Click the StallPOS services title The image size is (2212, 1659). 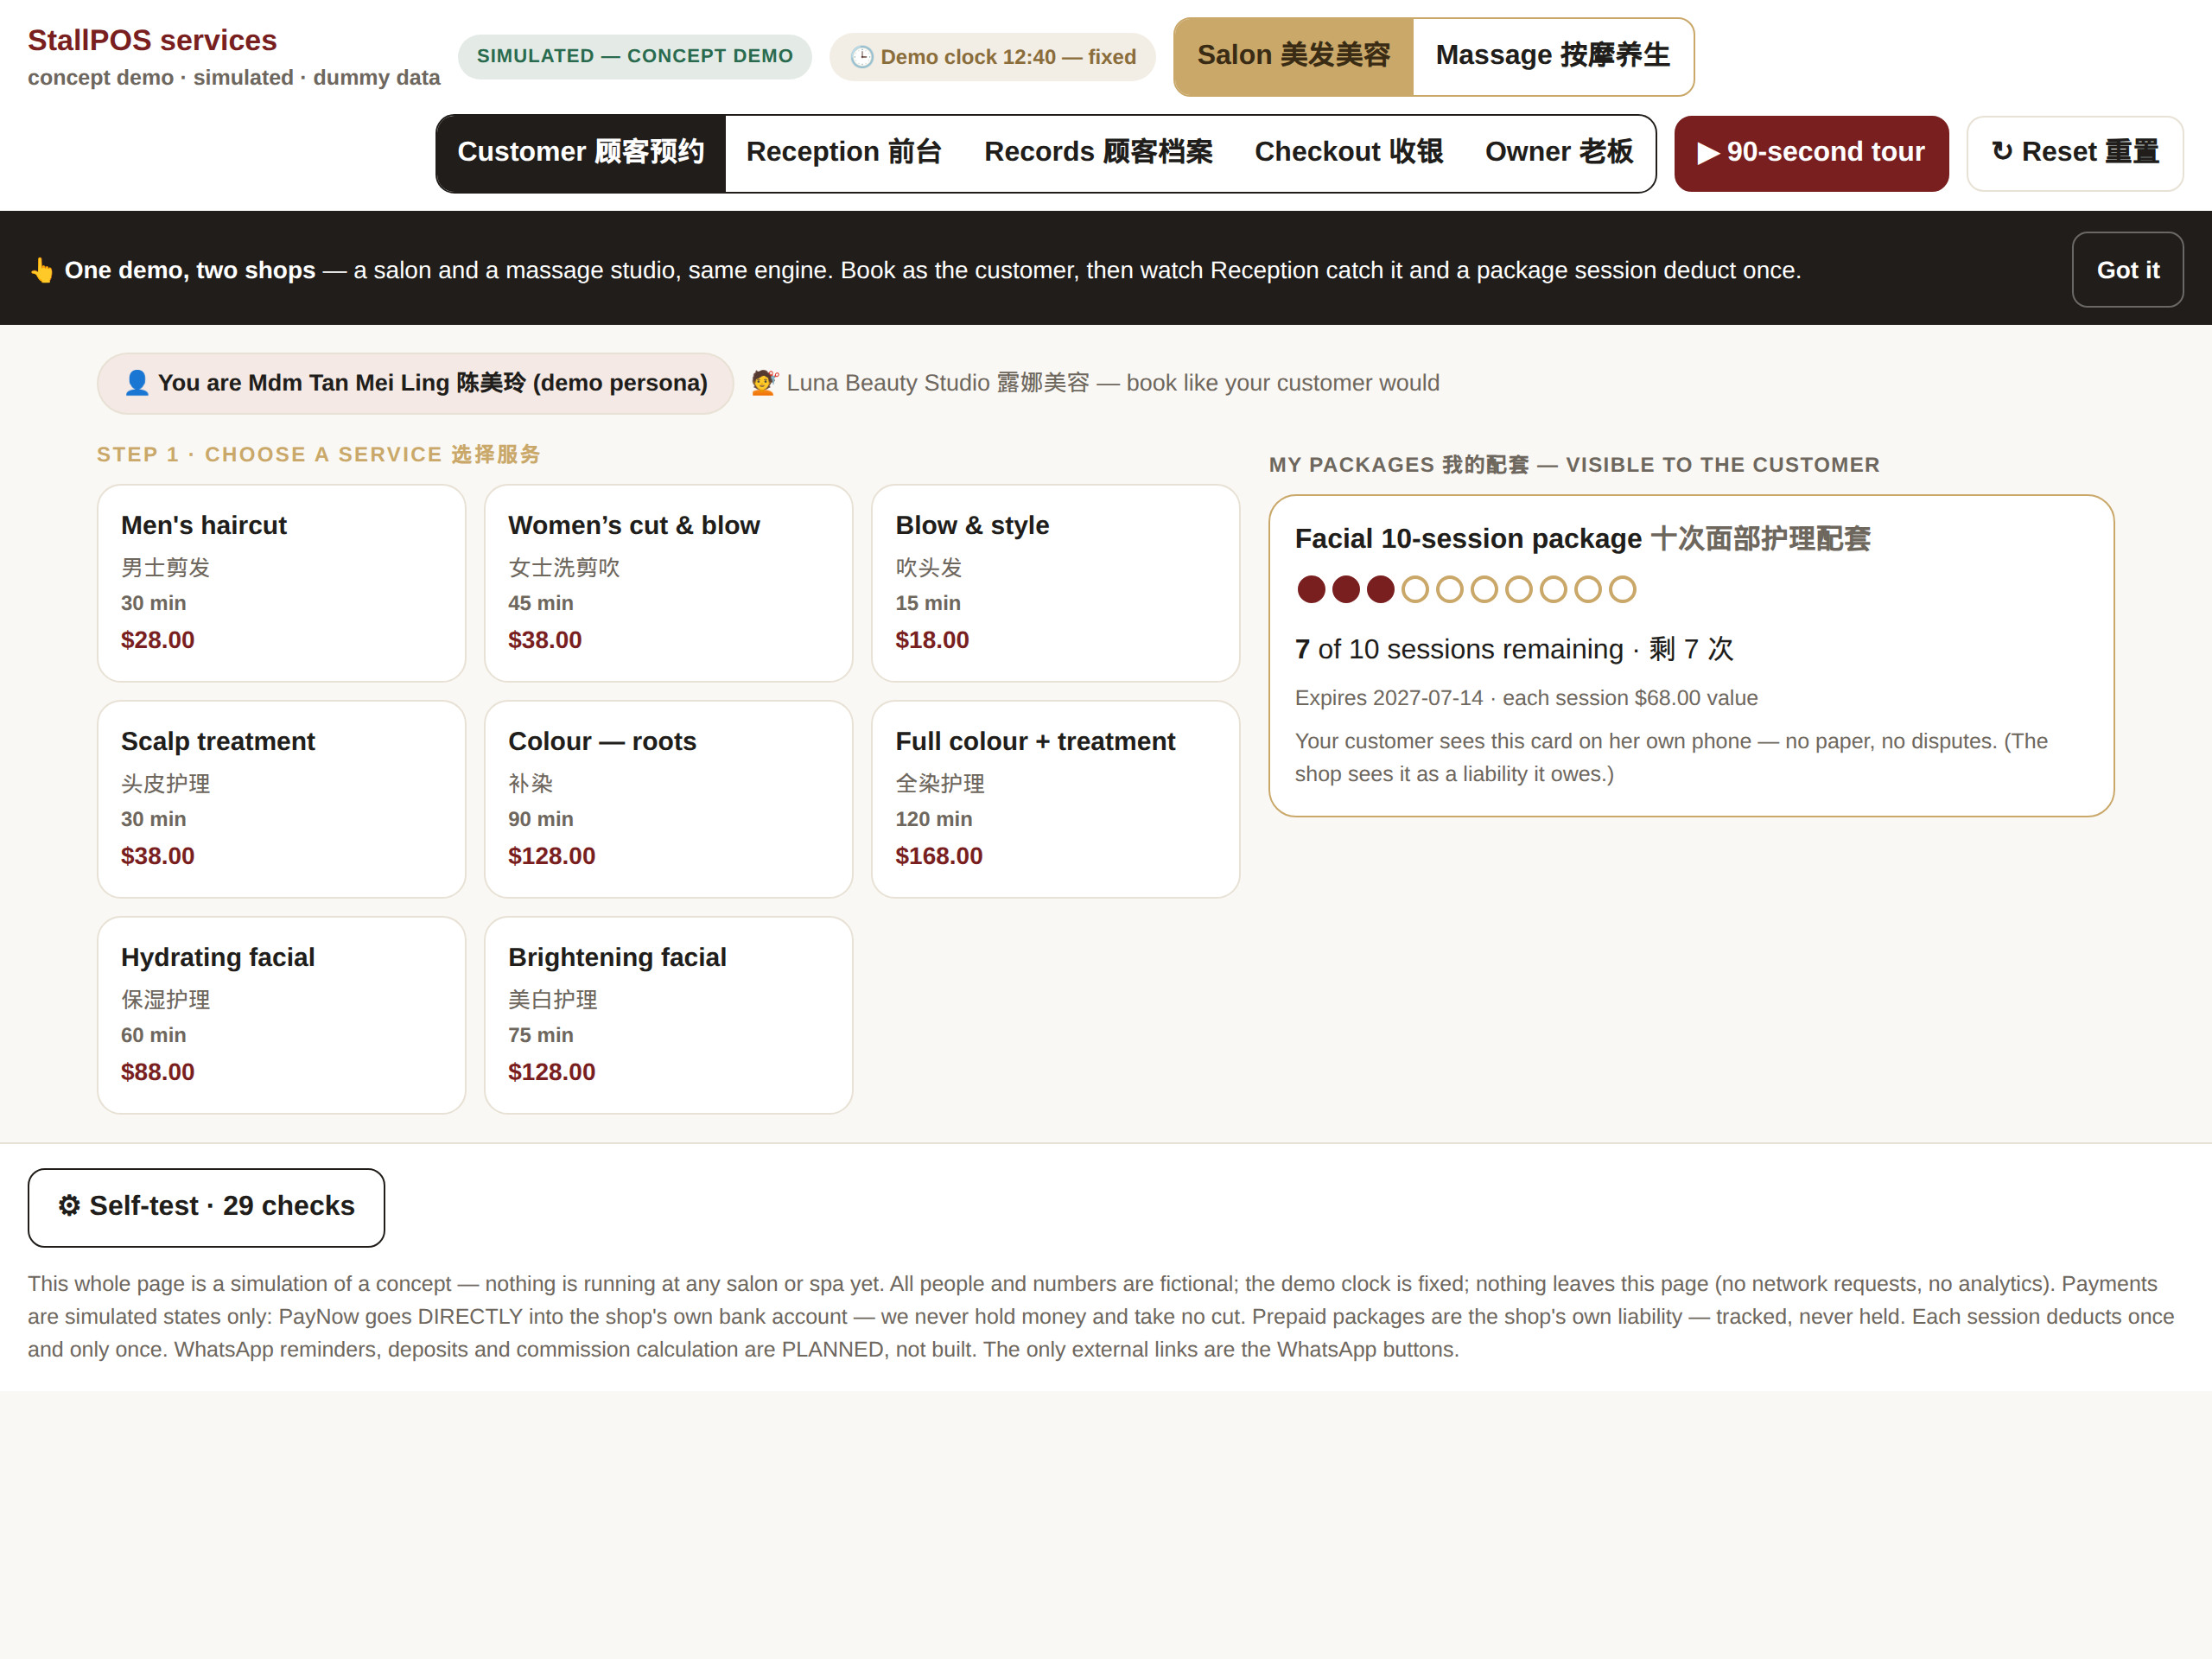152,40
